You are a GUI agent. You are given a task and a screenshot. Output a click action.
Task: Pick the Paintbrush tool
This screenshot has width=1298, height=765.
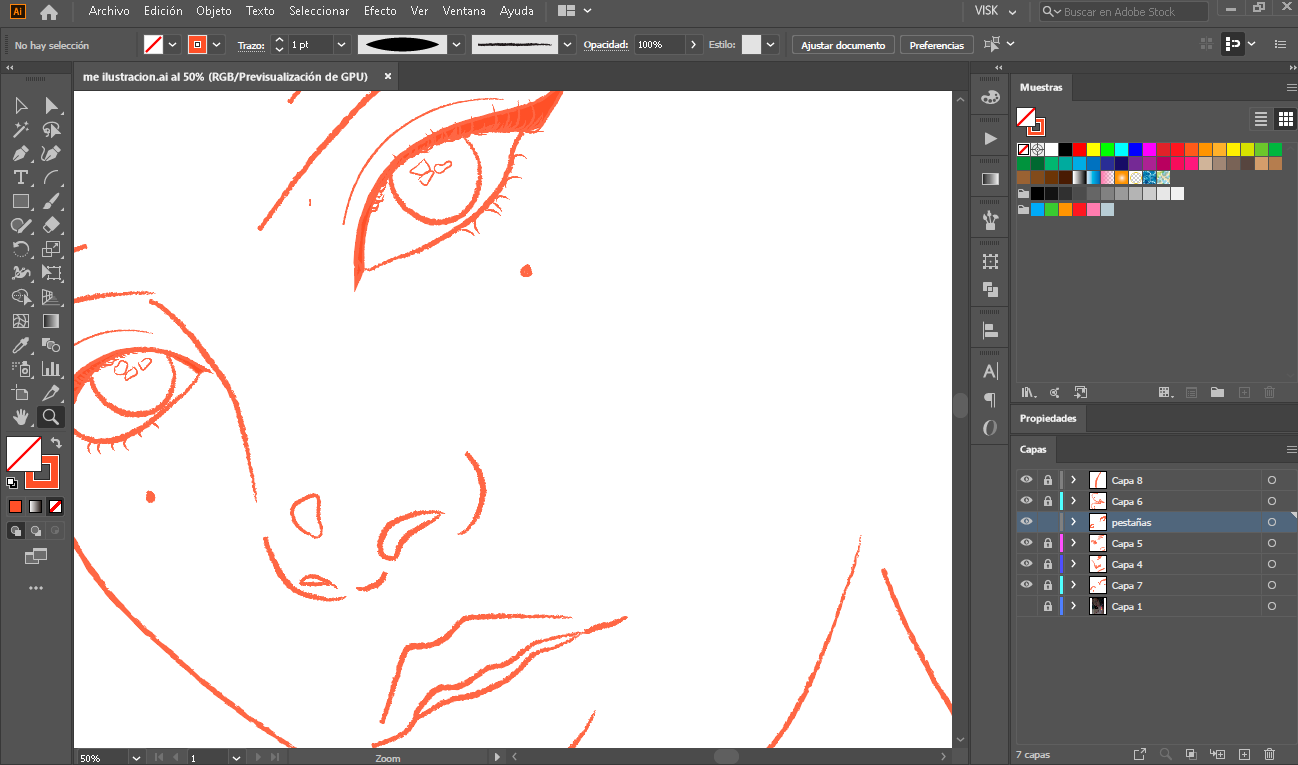[x=51, y=201]
